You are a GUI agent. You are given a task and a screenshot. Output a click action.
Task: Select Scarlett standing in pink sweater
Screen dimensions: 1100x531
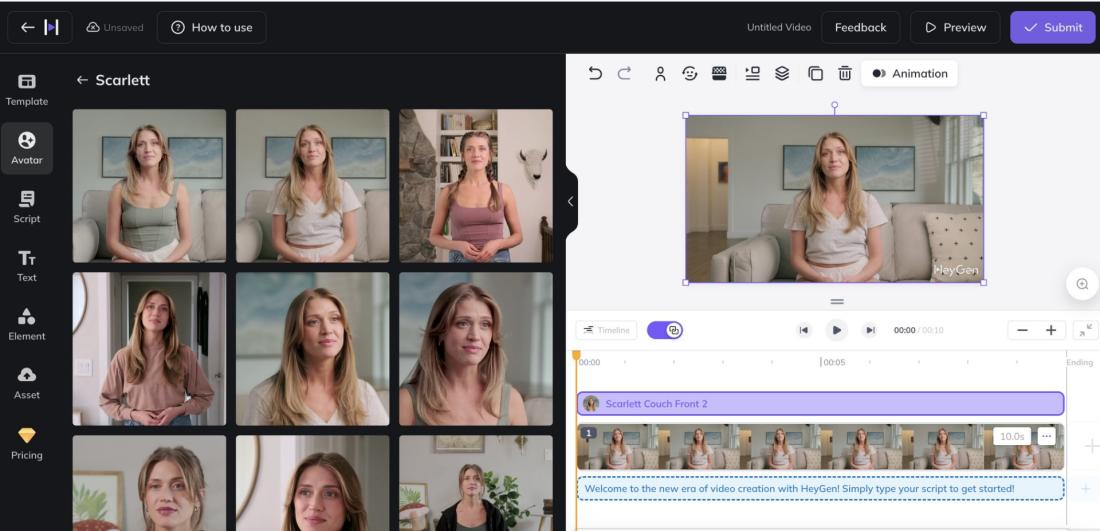tap(149, 349)
